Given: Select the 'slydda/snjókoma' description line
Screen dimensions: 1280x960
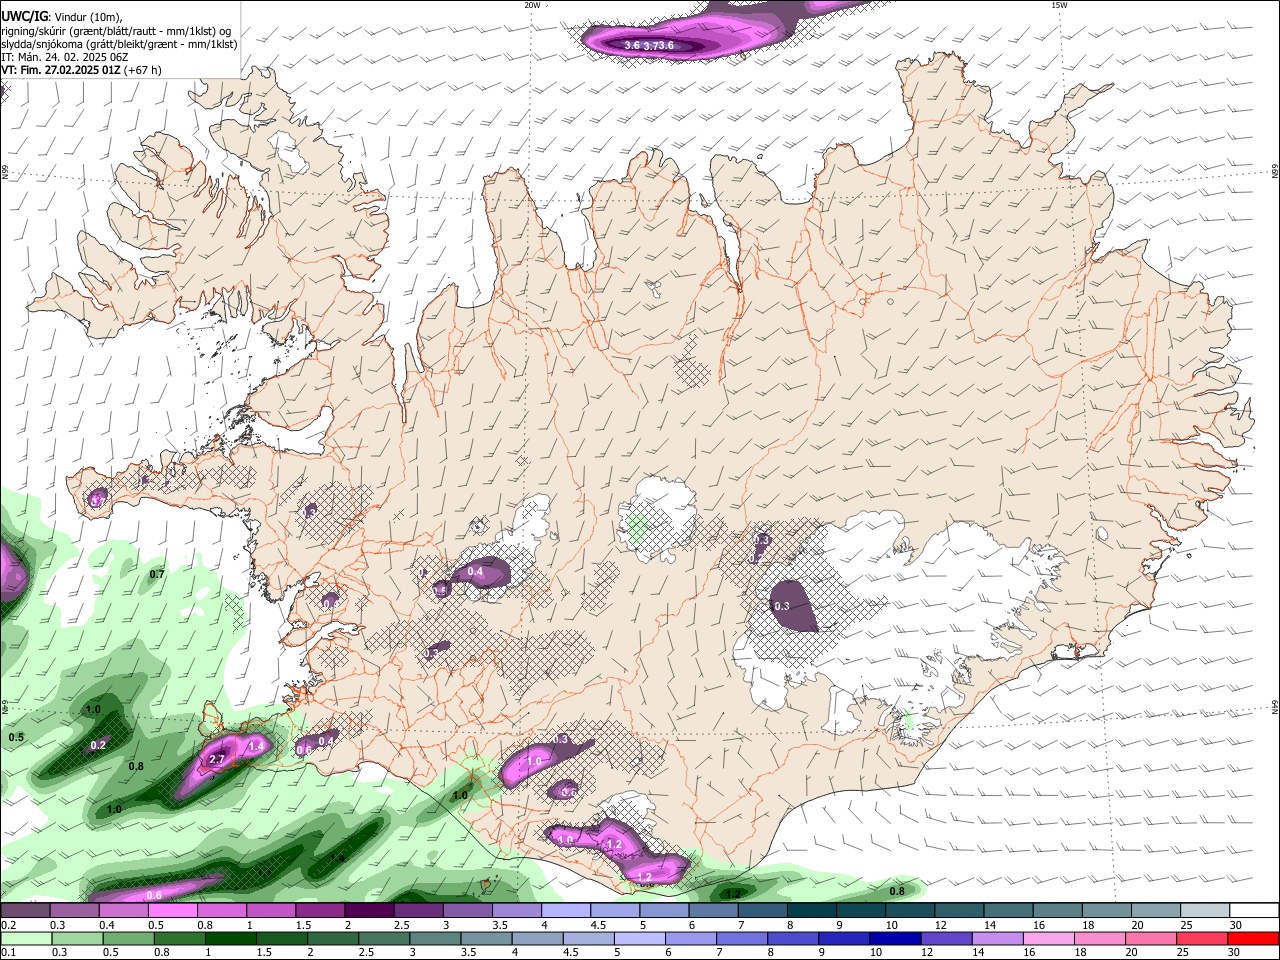Looking at the screenshot, I should coord(119,44).
